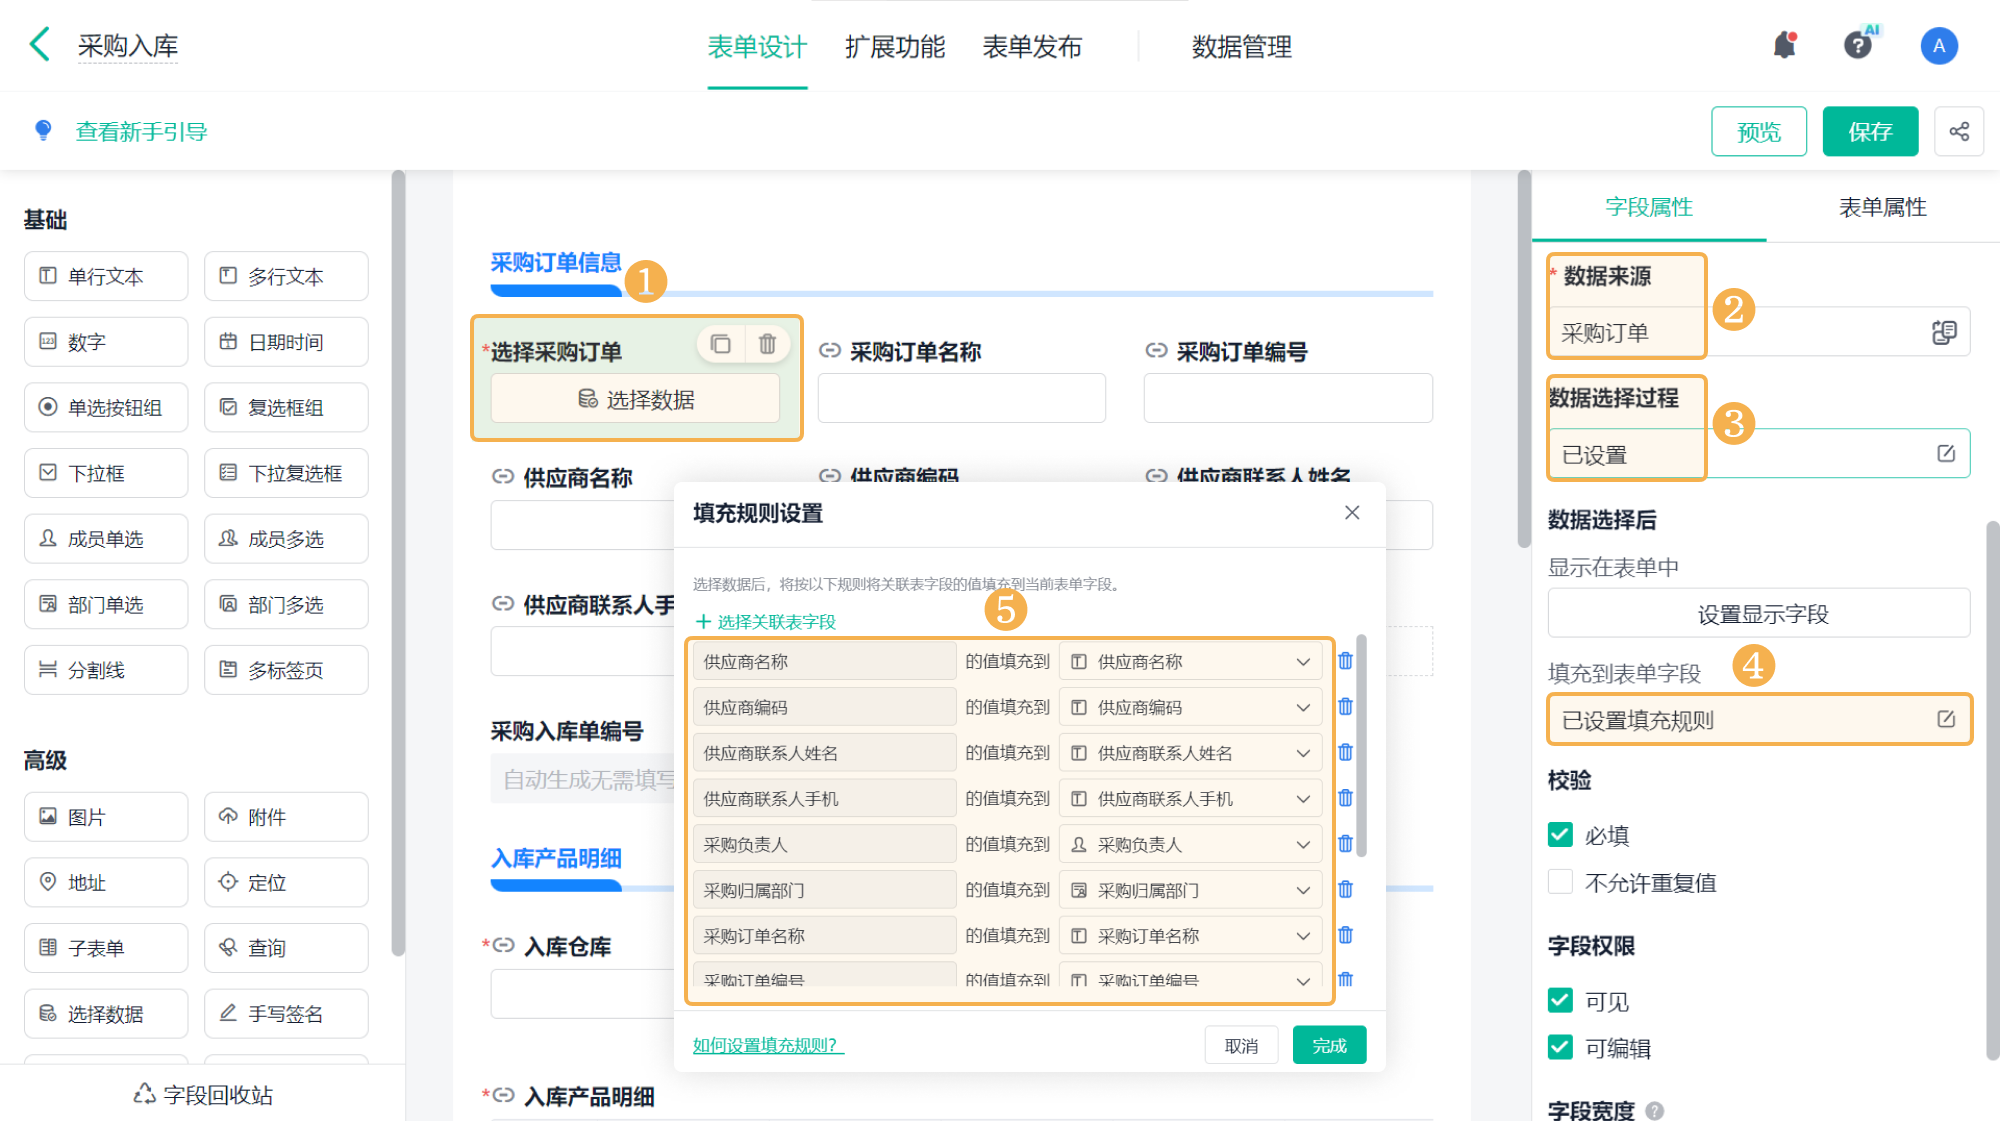
Task: Toggle the 可编辑 checkbox
Action: pos(1560,1047)
